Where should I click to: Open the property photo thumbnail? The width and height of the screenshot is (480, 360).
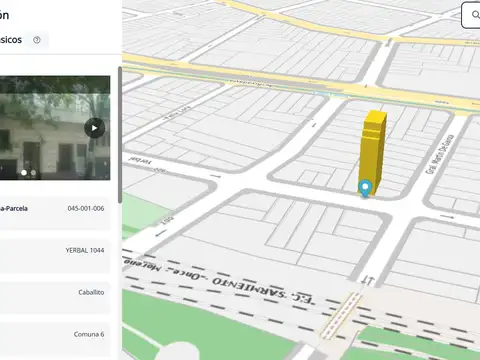tap(55, 128)
